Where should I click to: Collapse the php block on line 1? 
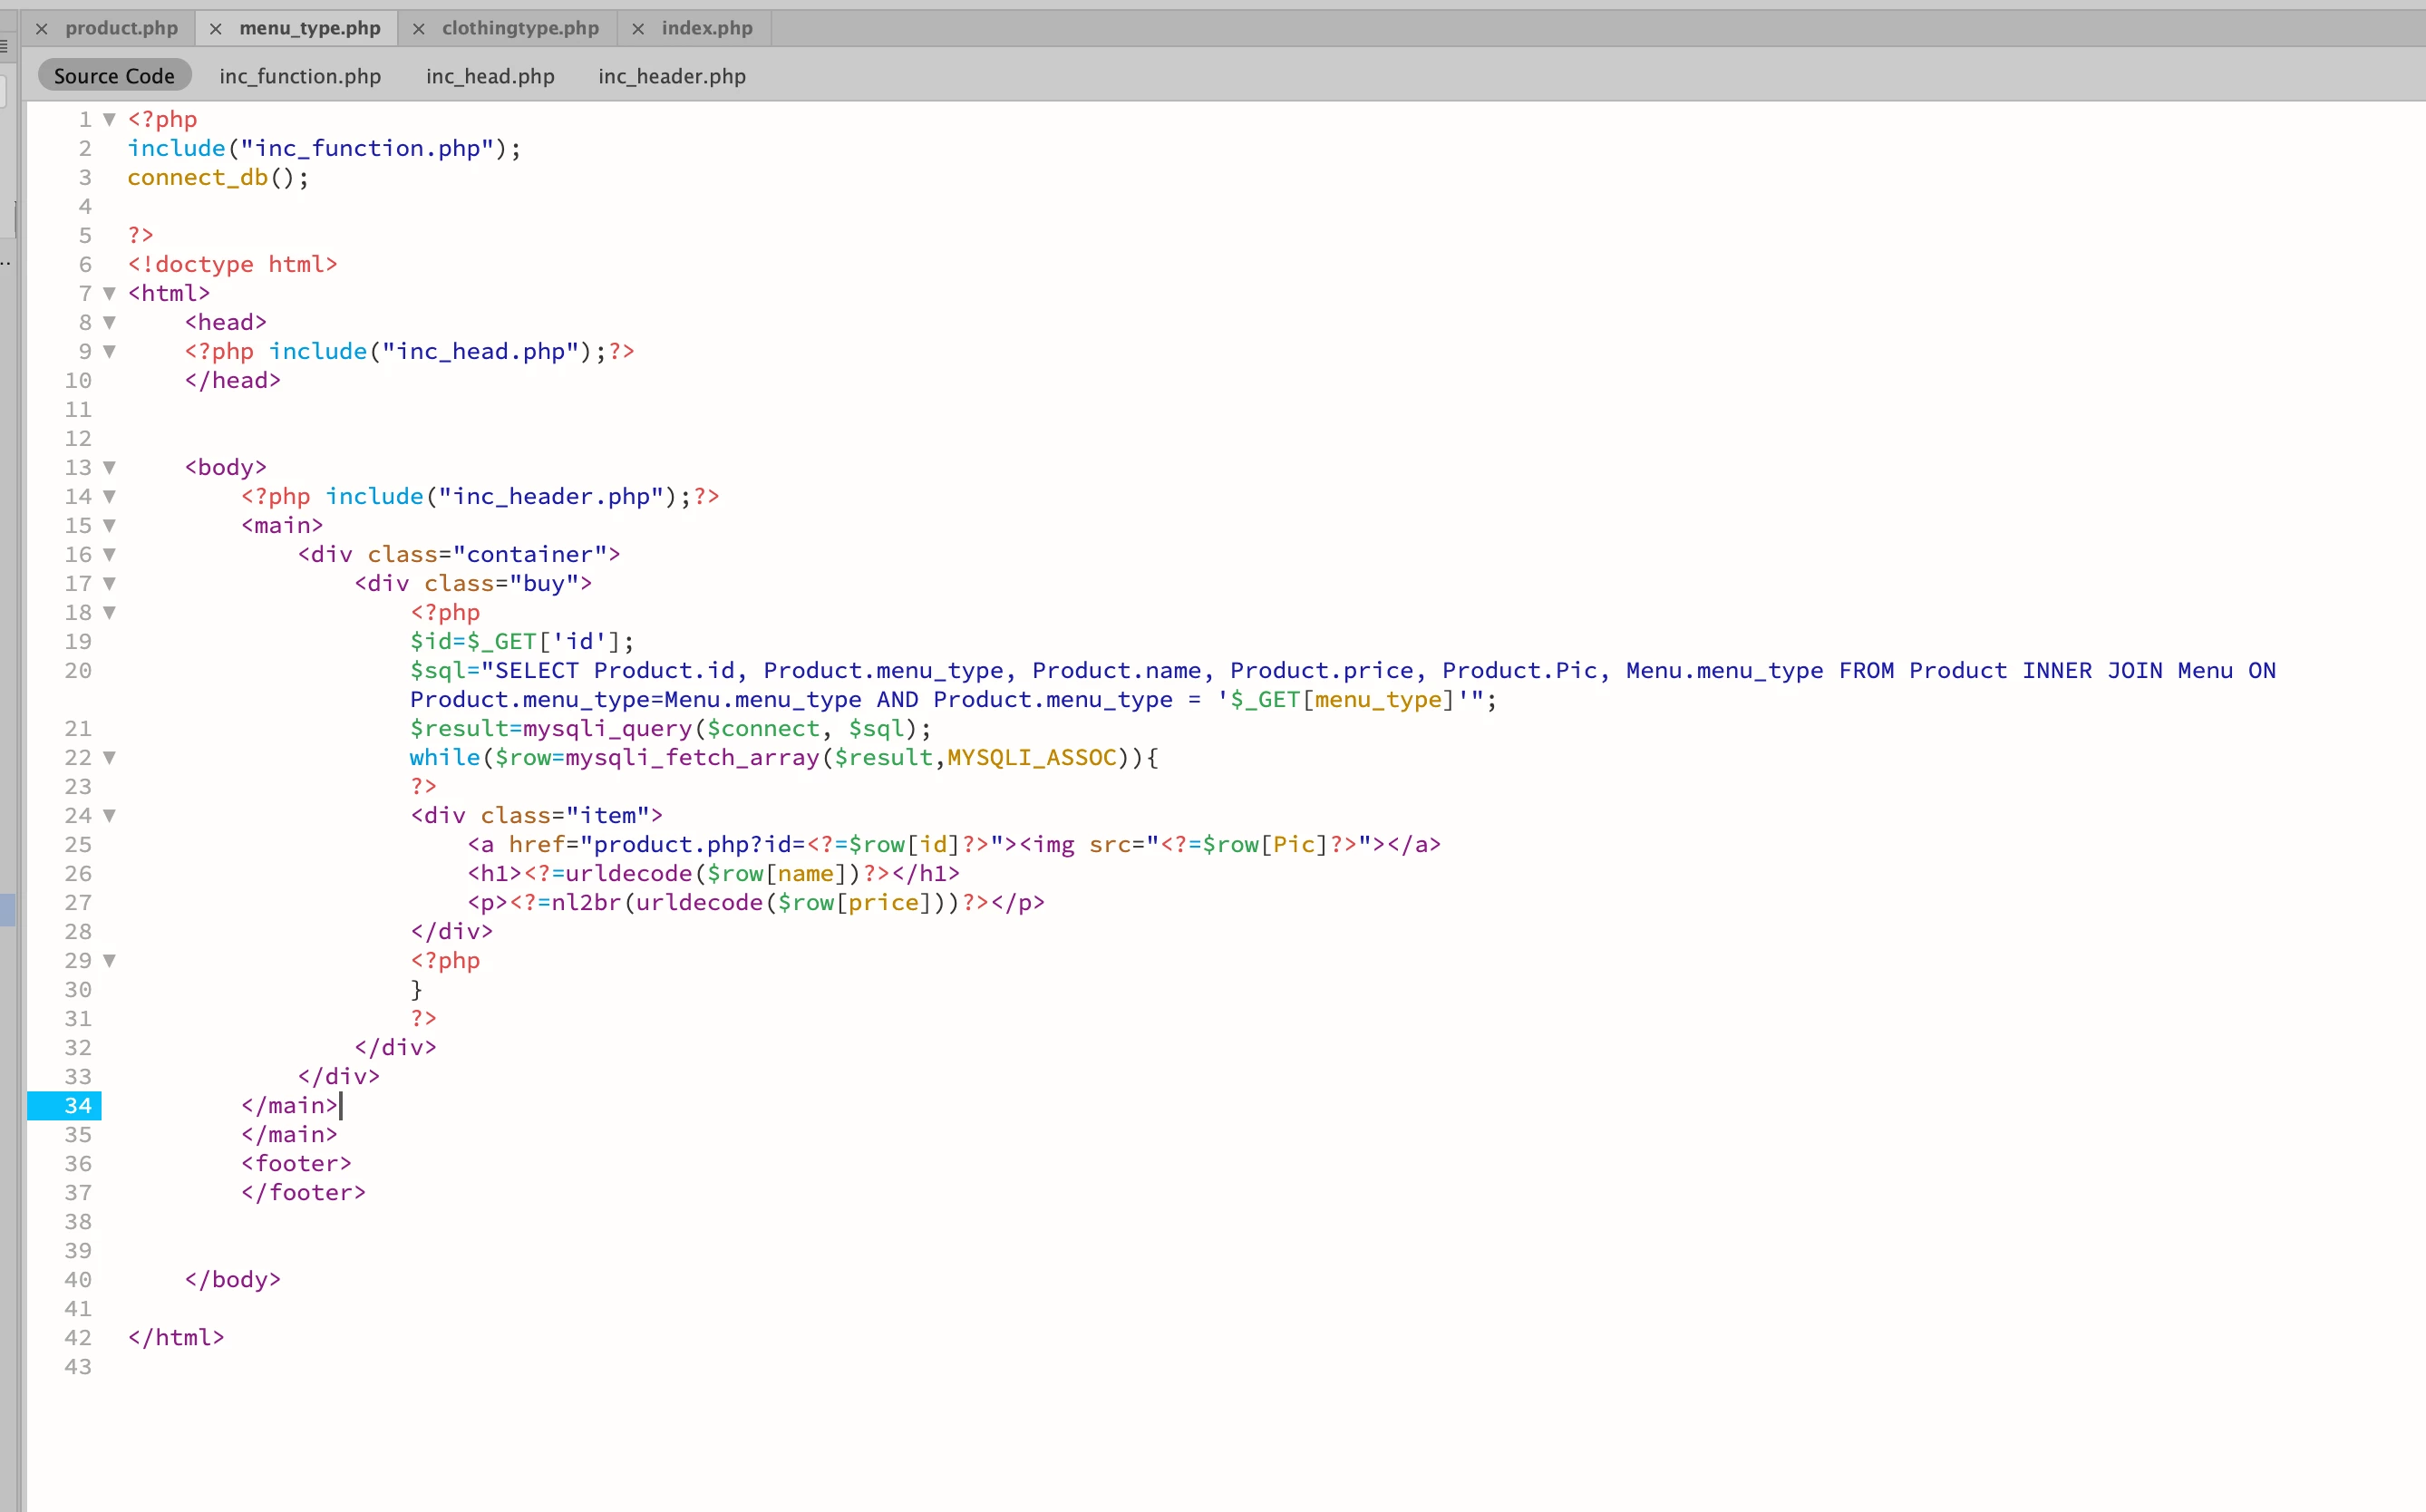click(110, 120)
